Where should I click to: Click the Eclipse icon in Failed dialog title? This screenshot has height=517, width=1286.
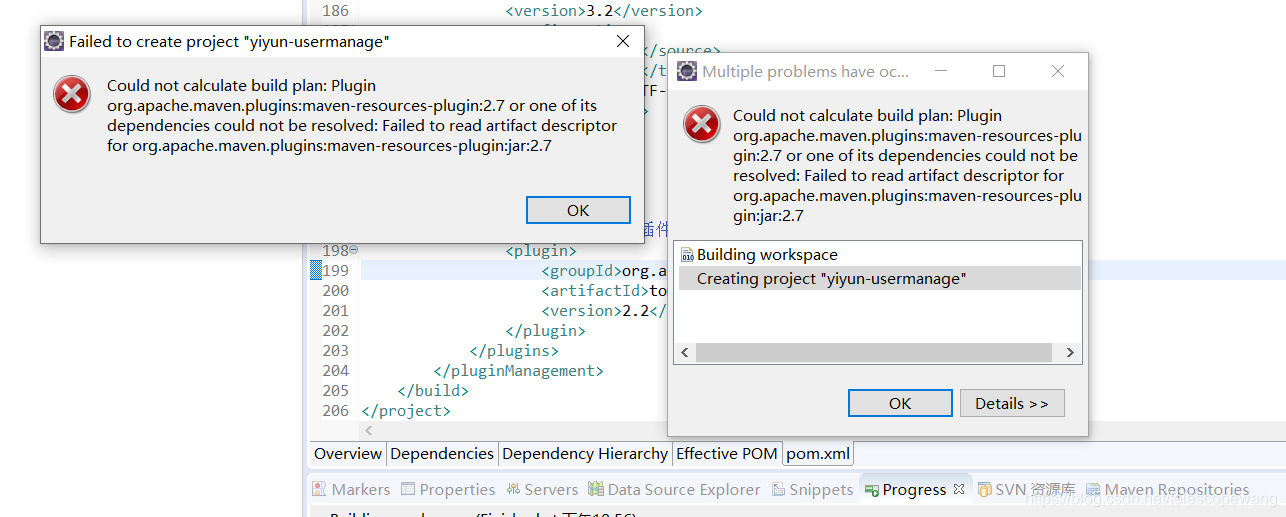[x=54, y=41]
